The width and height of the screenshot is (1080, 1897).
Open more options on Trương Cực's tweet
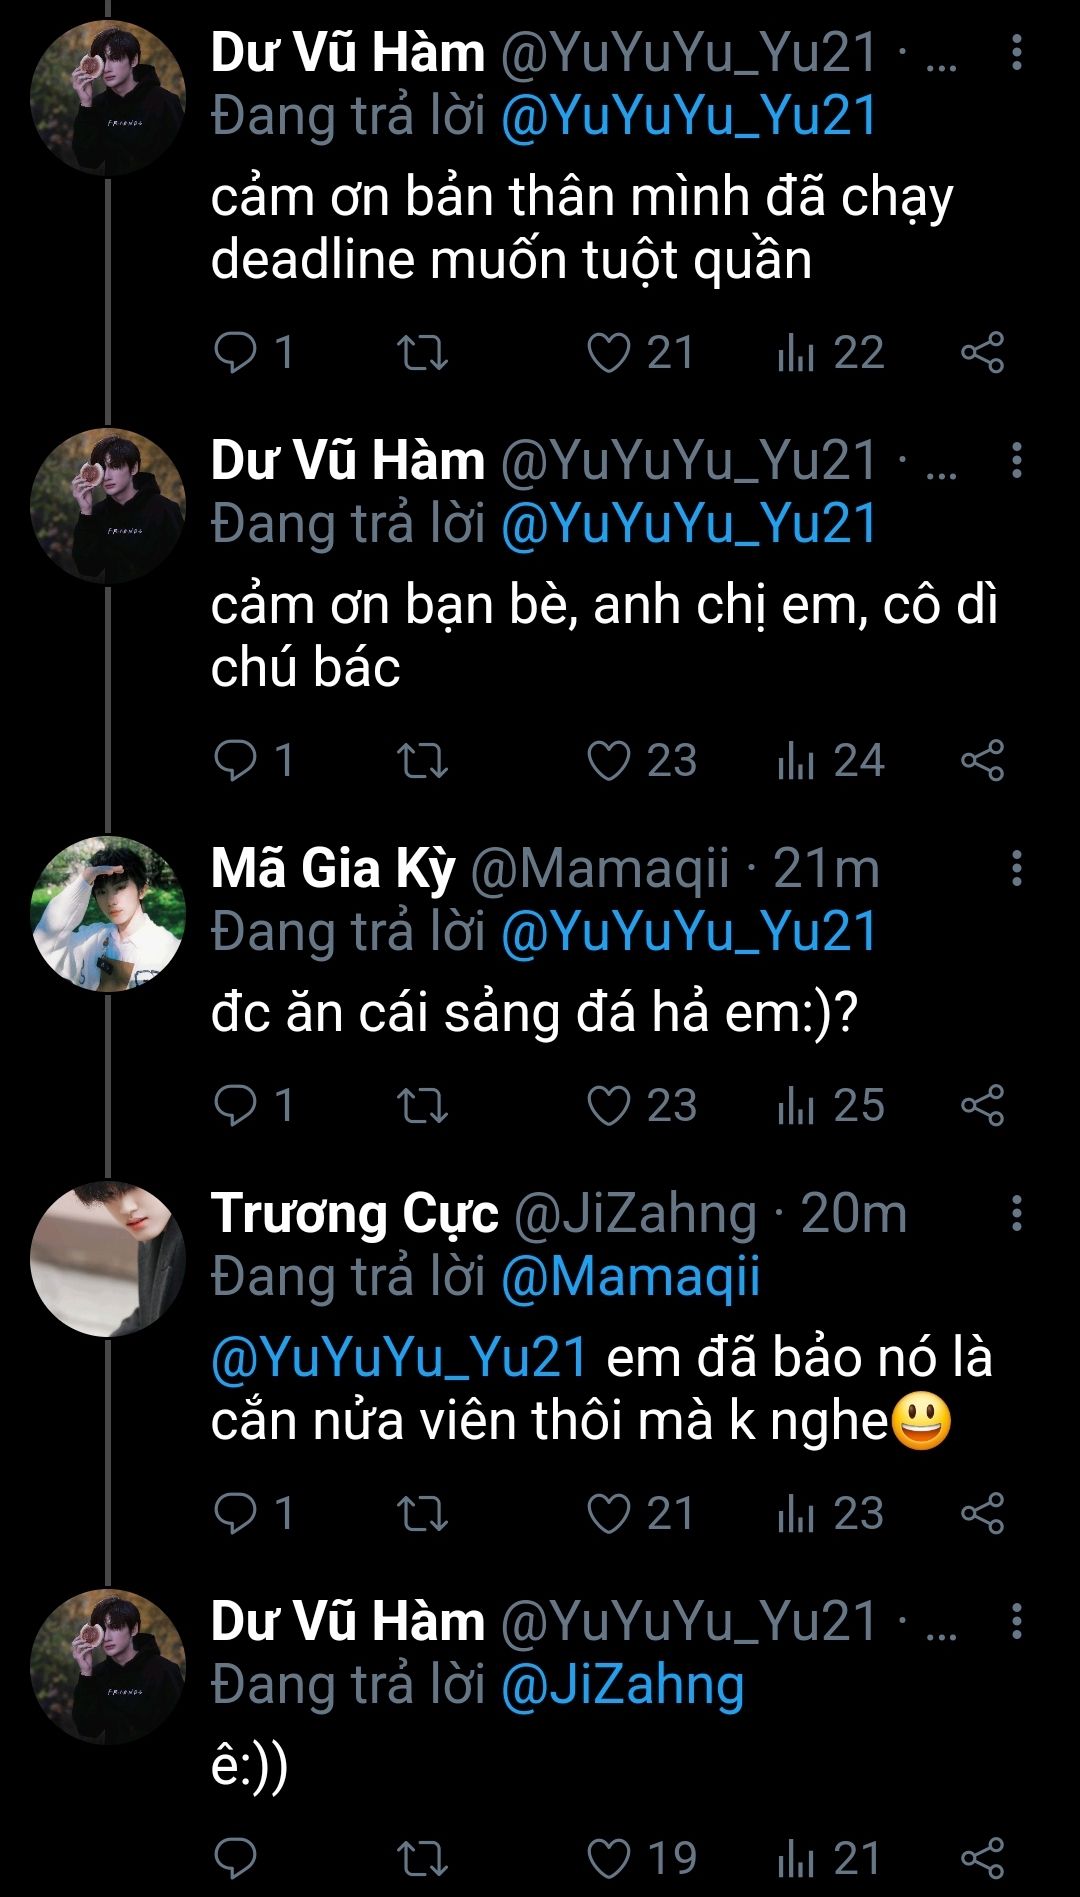click(1016, 1213)
